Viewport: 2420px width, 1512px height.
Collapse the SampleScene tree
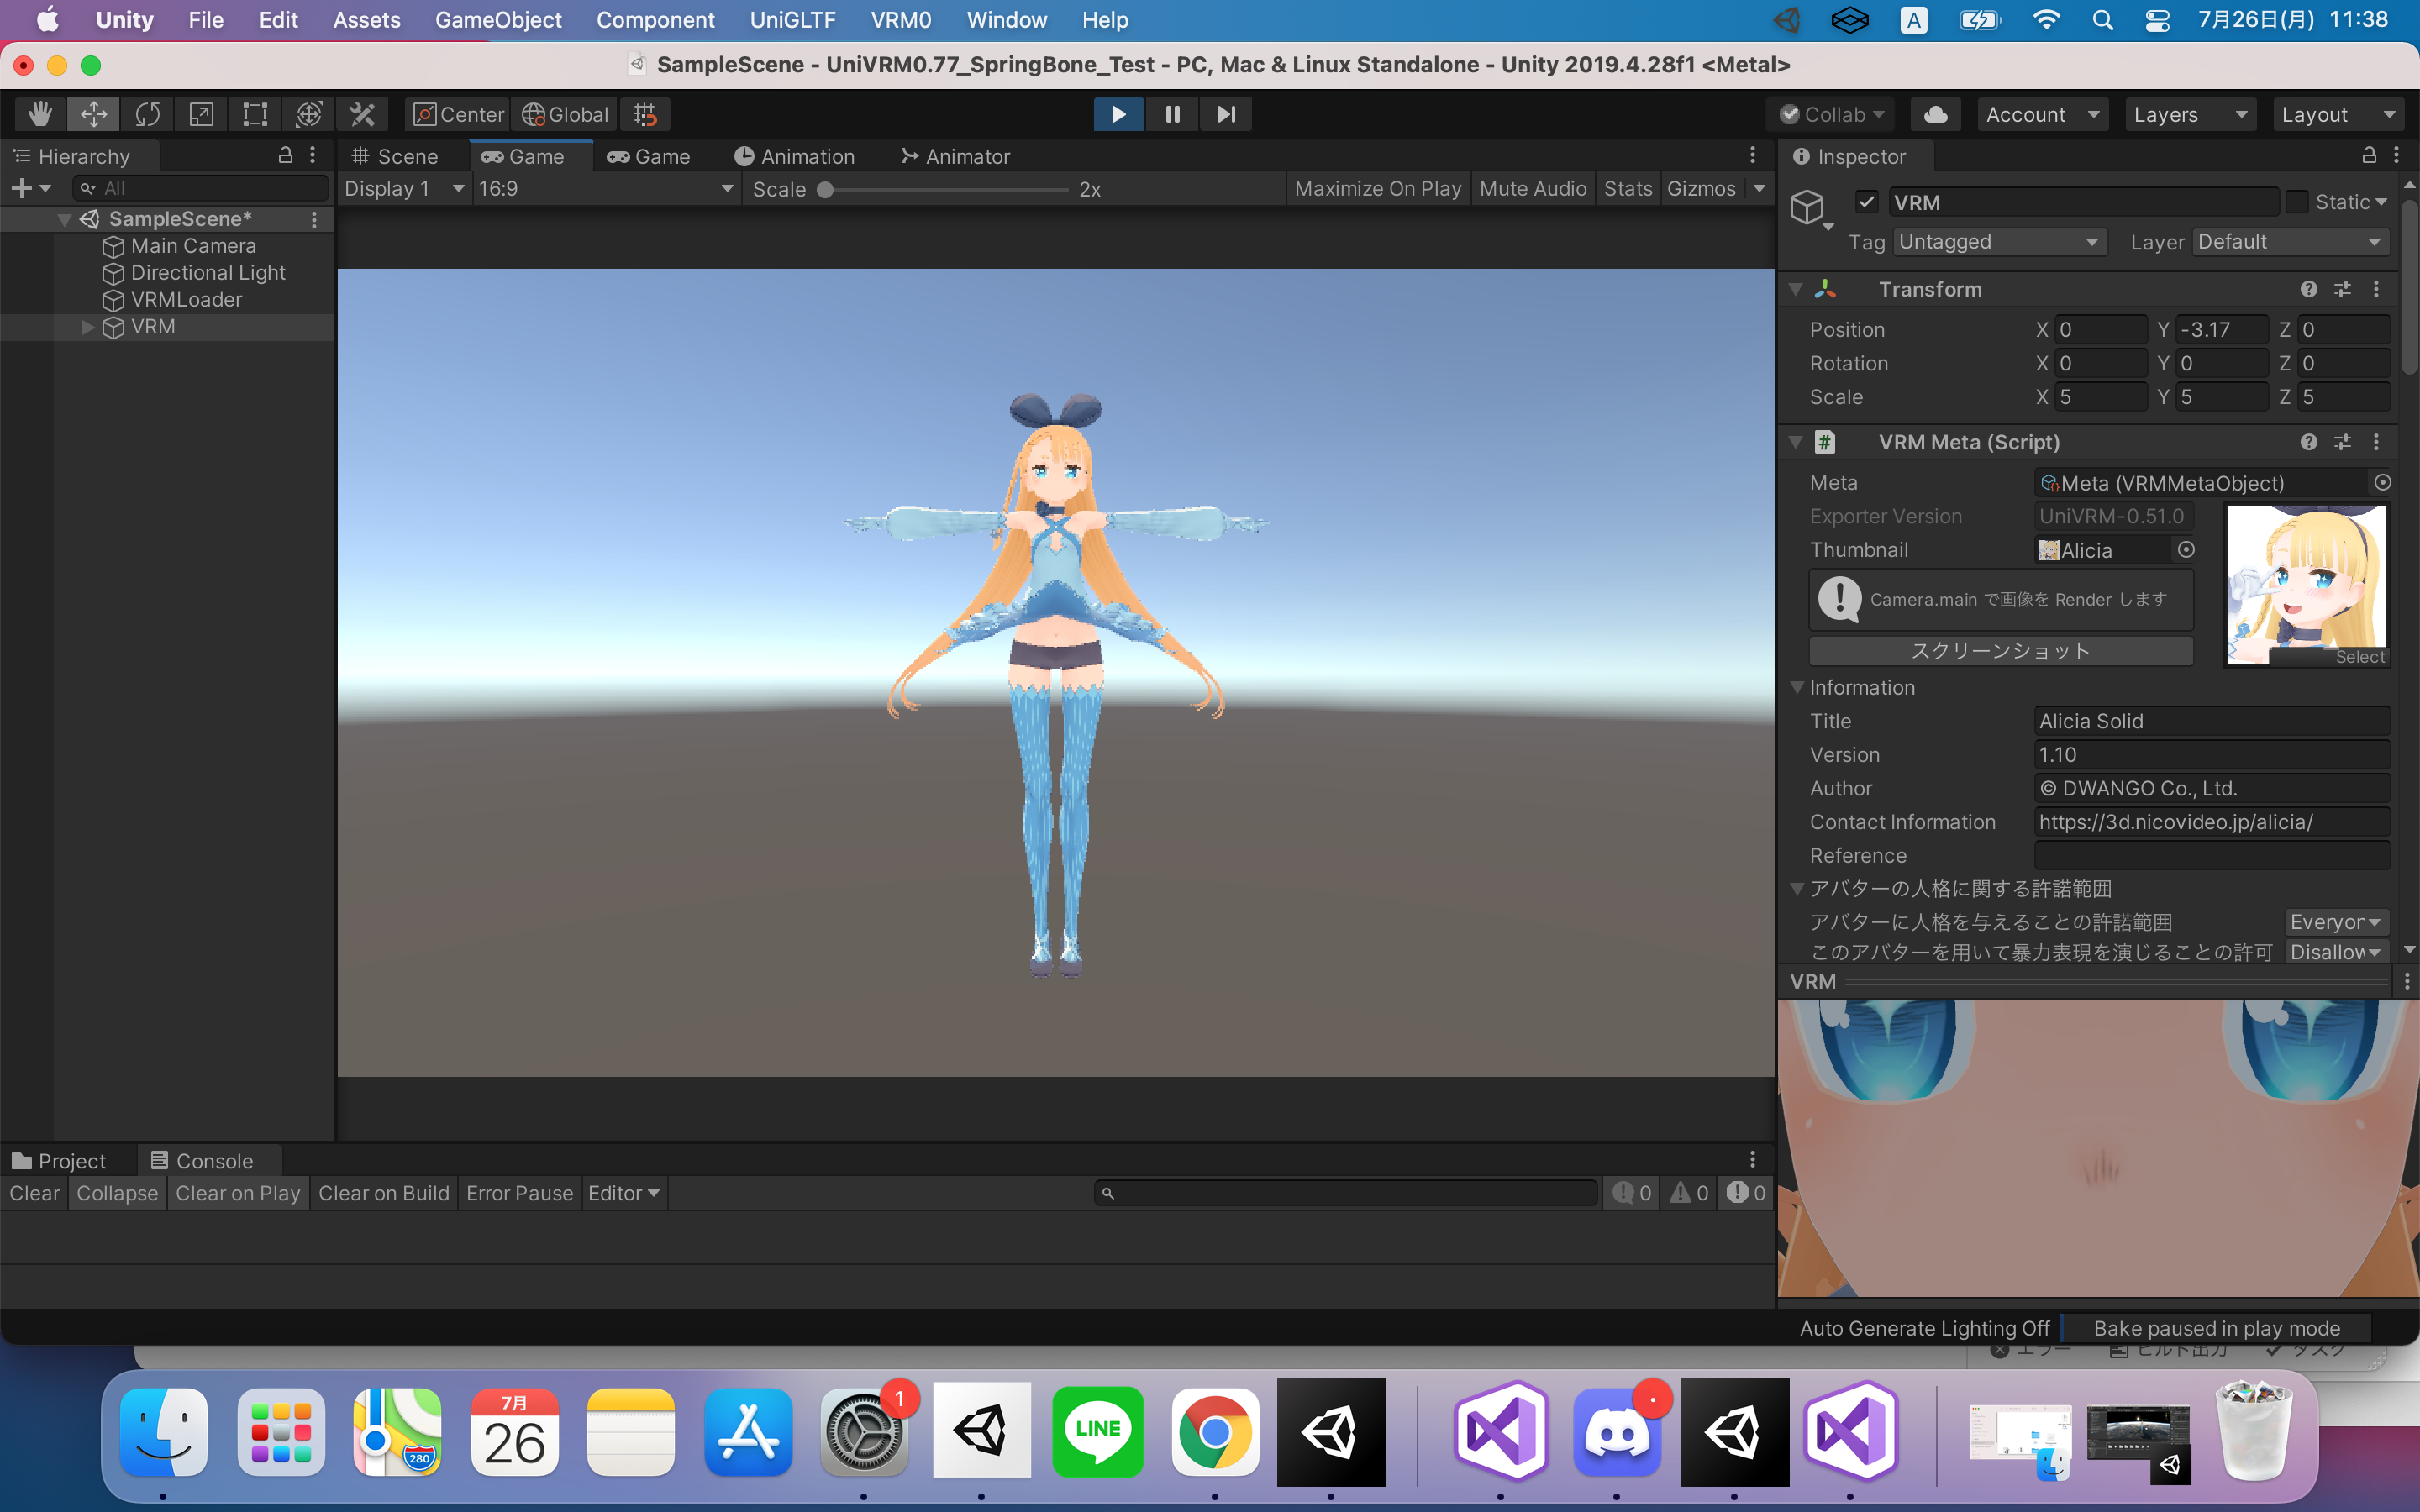coord(64,219)
